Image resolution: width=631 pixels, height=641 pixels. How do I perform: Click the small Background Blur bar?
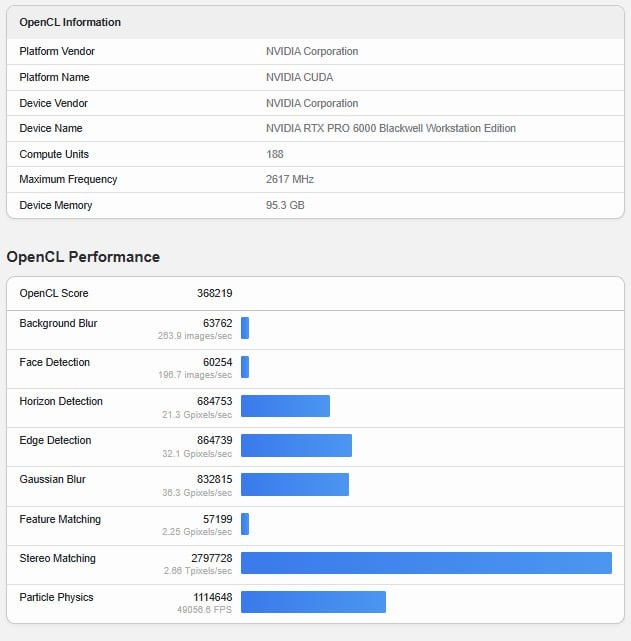[x=245, y=328]
